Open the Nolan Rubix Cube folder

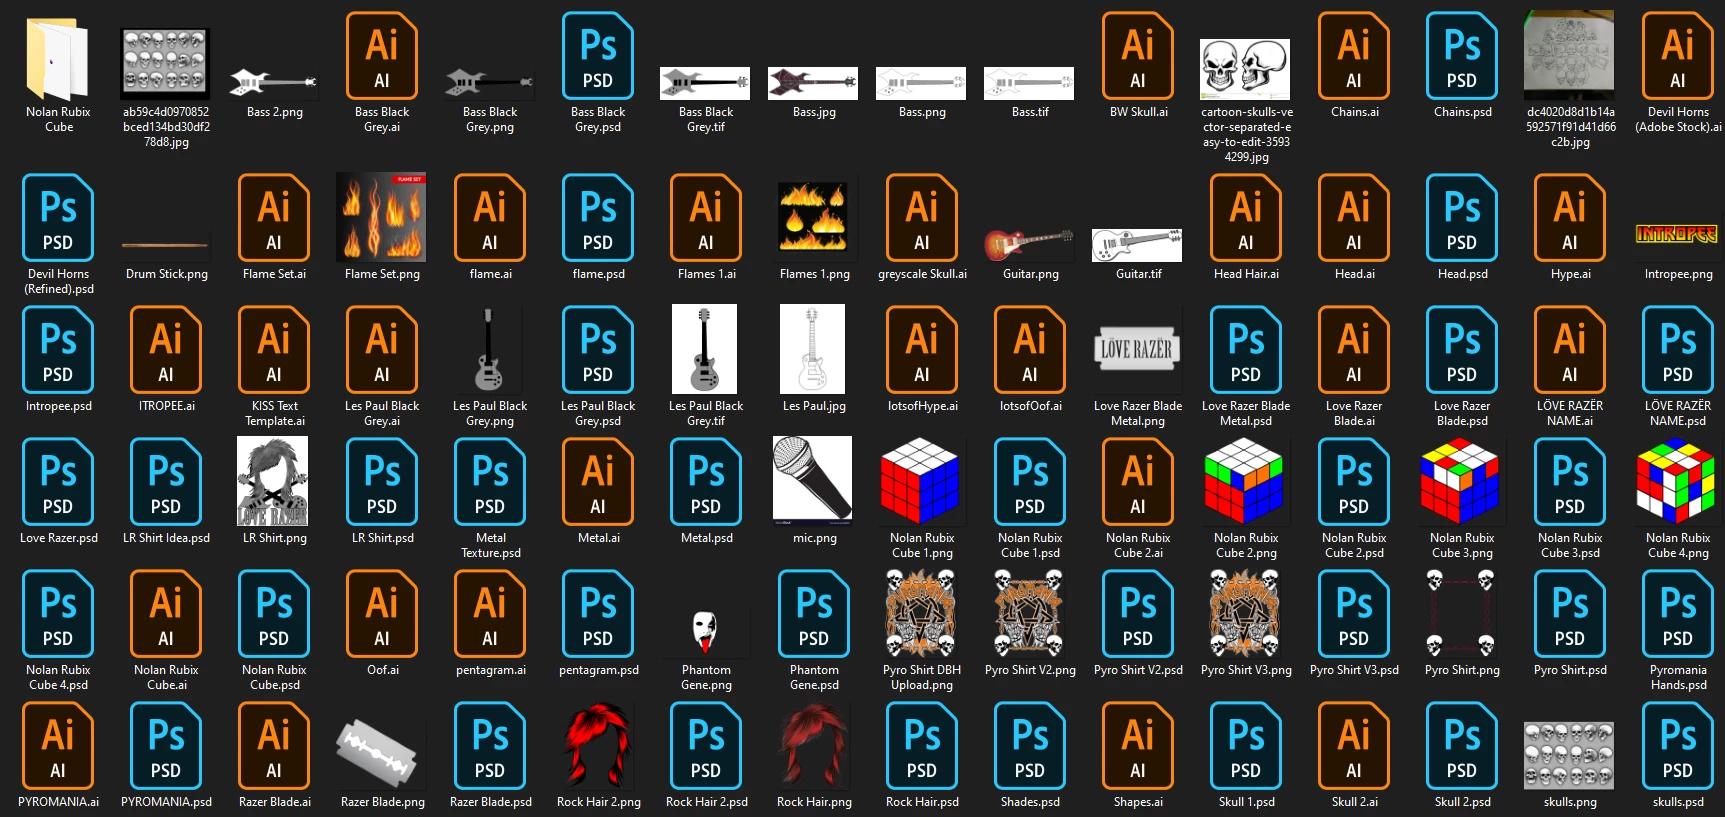click(58, 58)
